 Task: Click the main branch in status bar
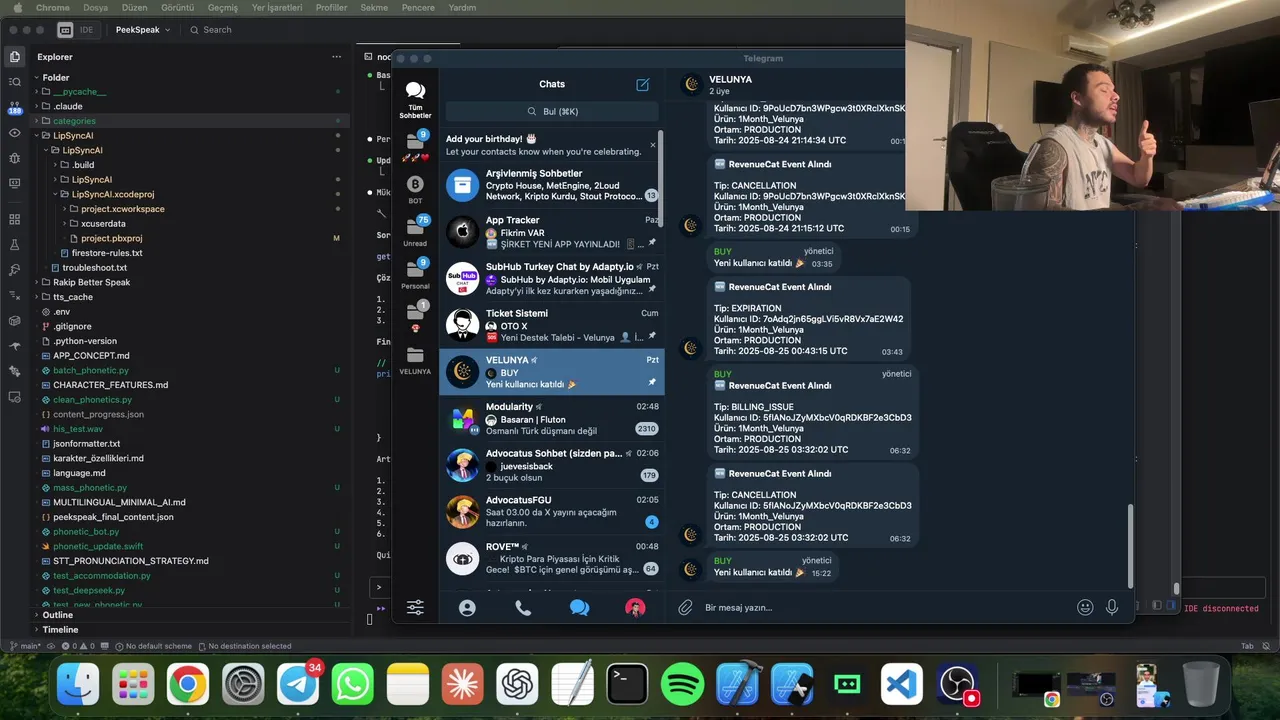pyautogui.click(x=25, y=646)
